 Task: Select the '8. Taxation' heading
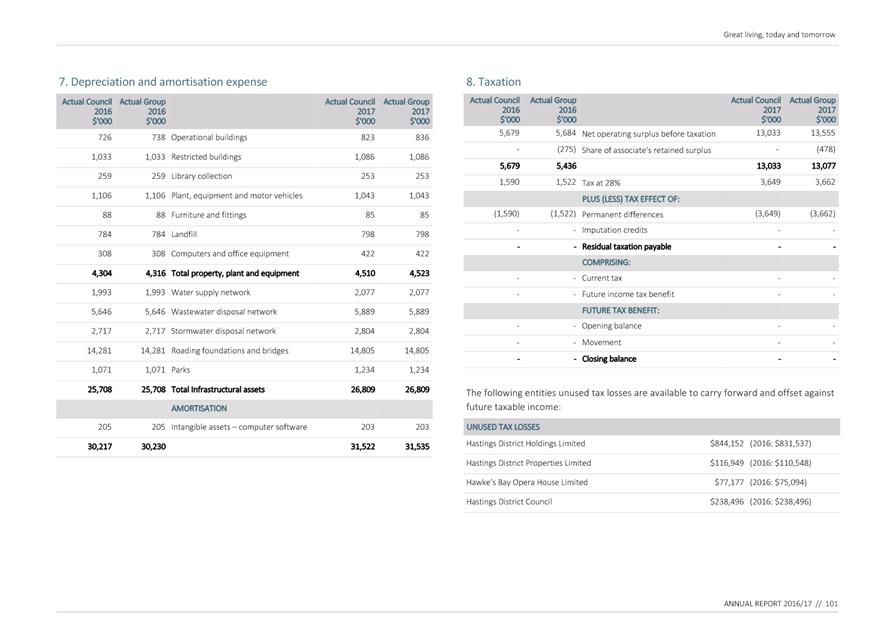tap(493, 82)
